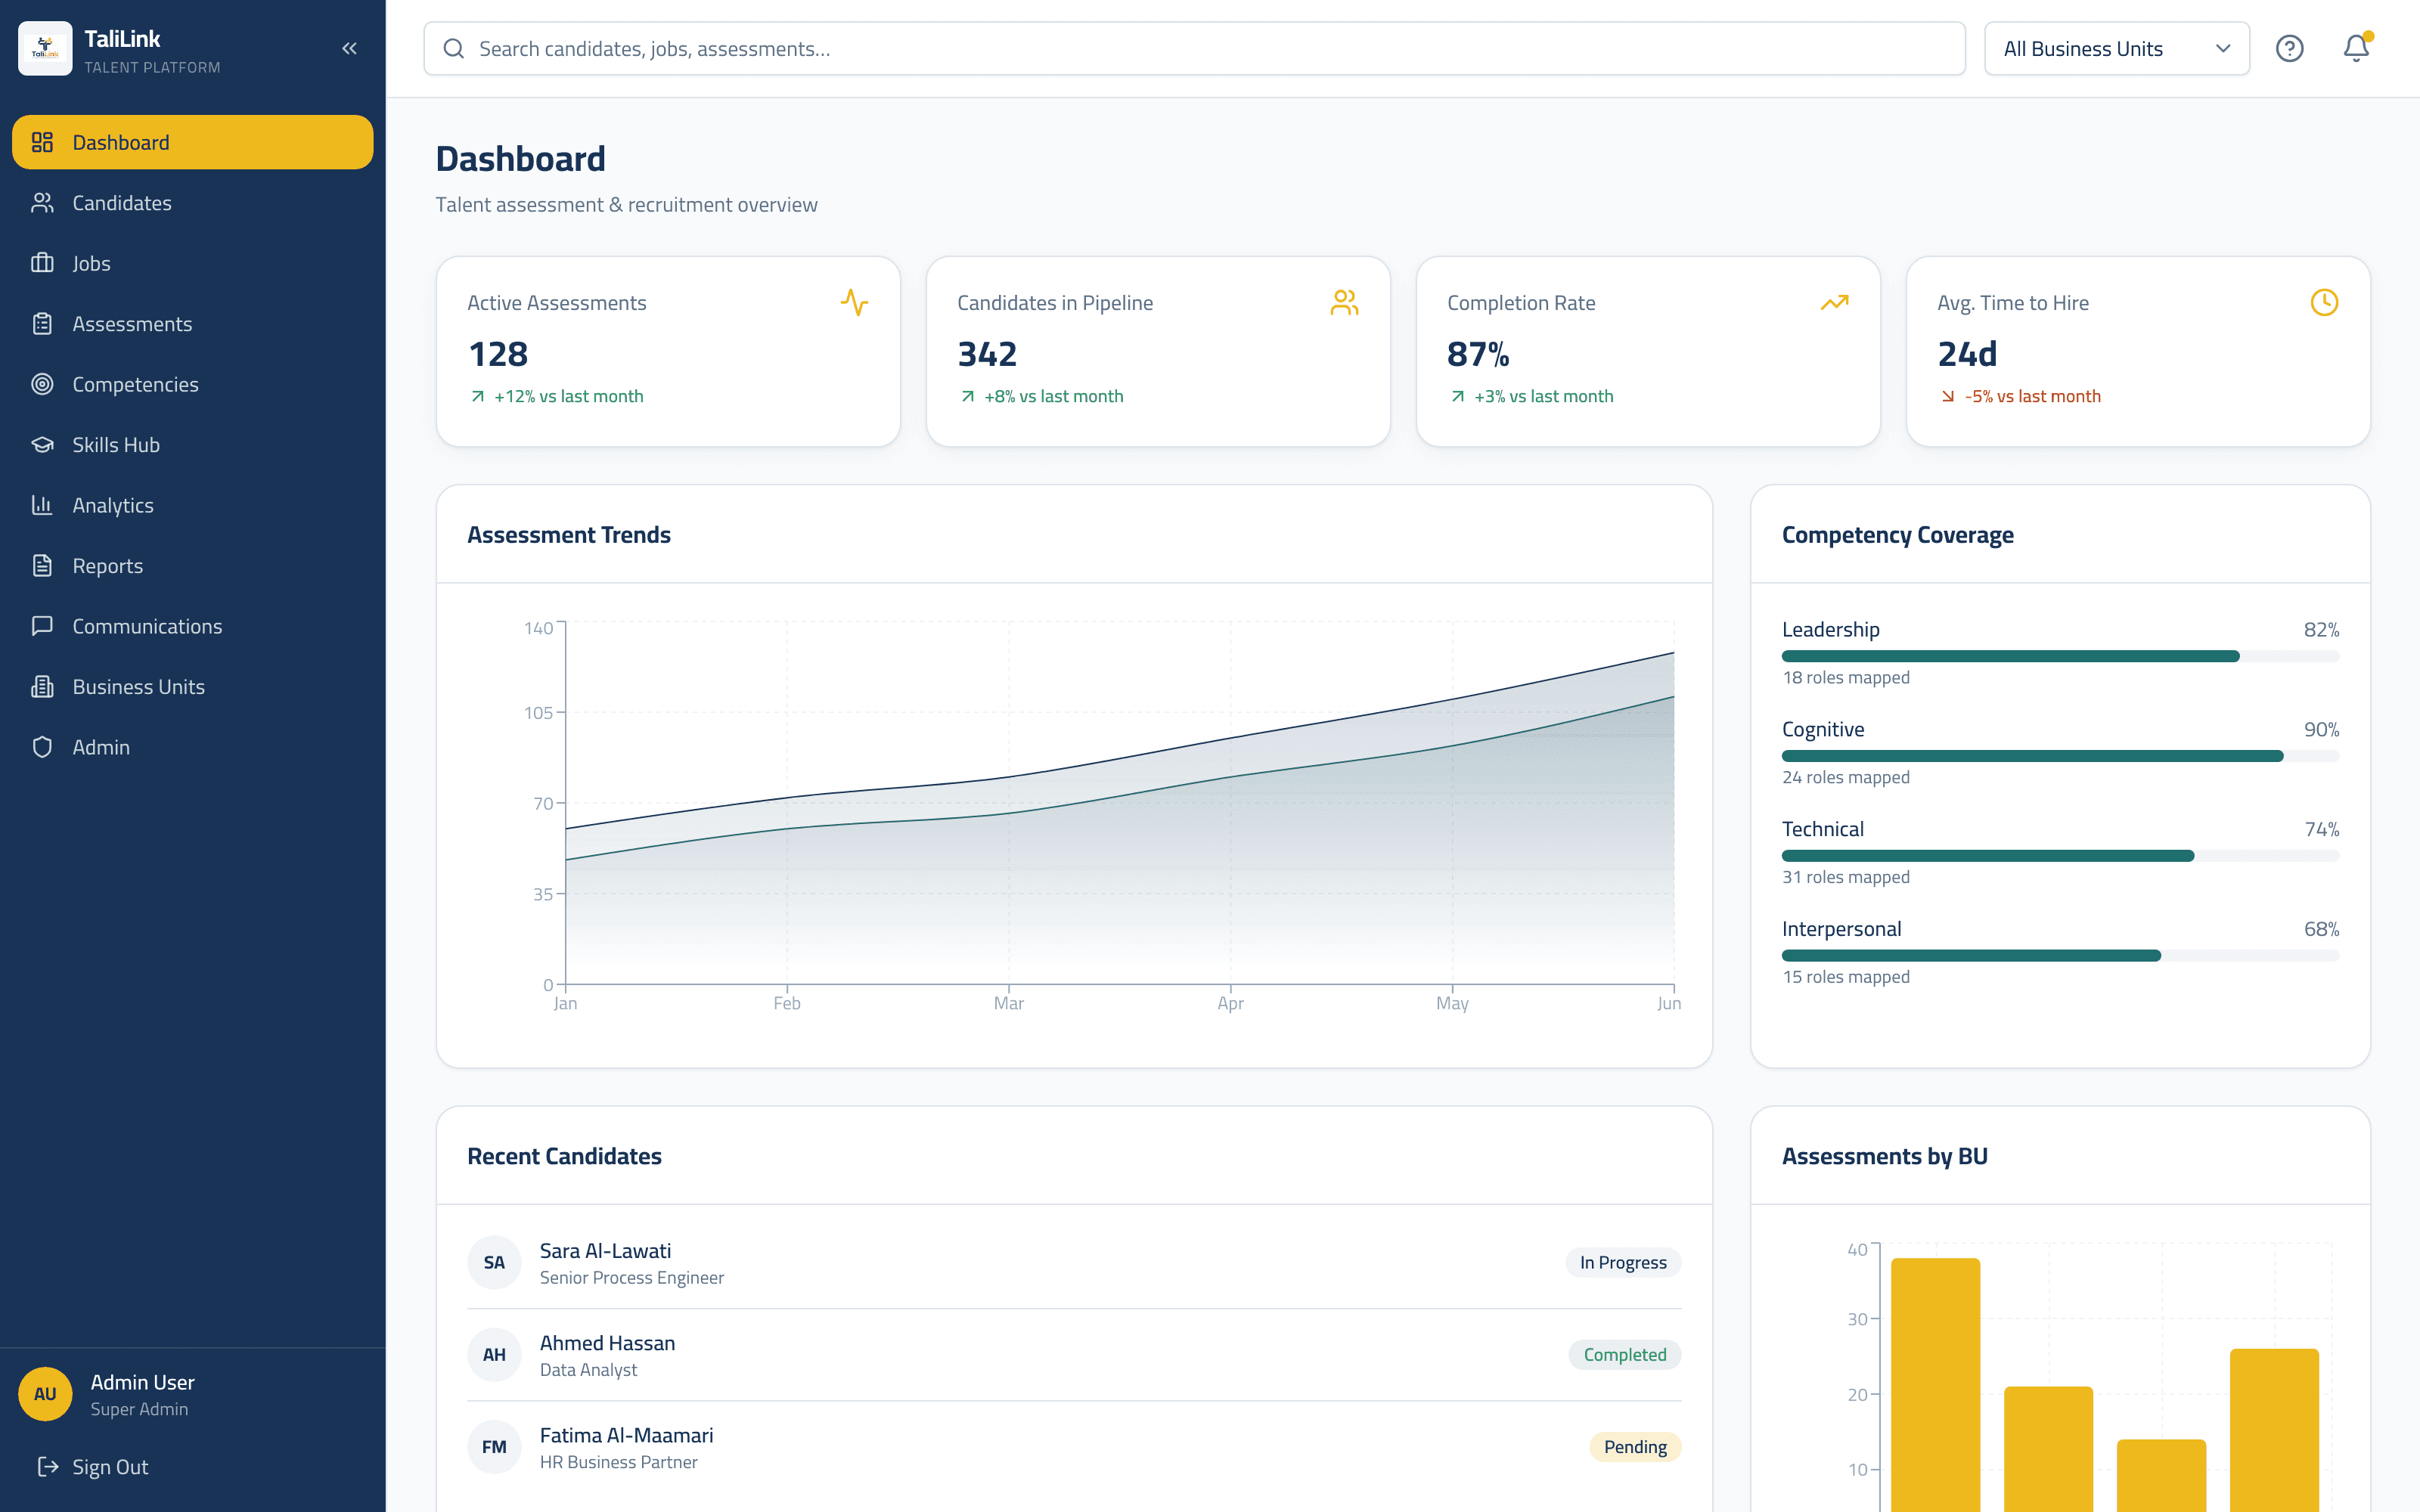The image size is (2420, 1512).
Task: Click the AH avatar for Ahmed Hassan
Action: (494, 1355)
